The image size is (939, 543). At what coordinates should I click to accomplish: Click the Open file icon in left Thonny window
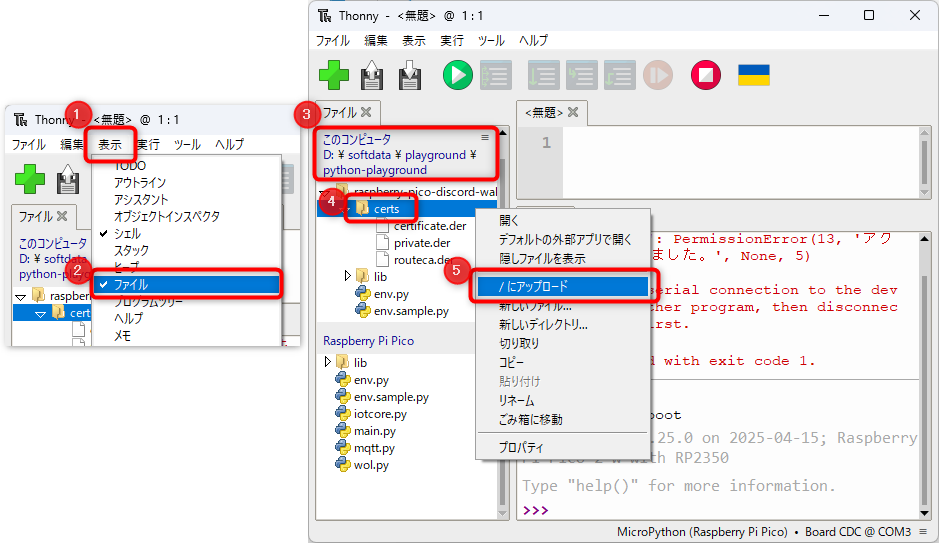(68, 178)
